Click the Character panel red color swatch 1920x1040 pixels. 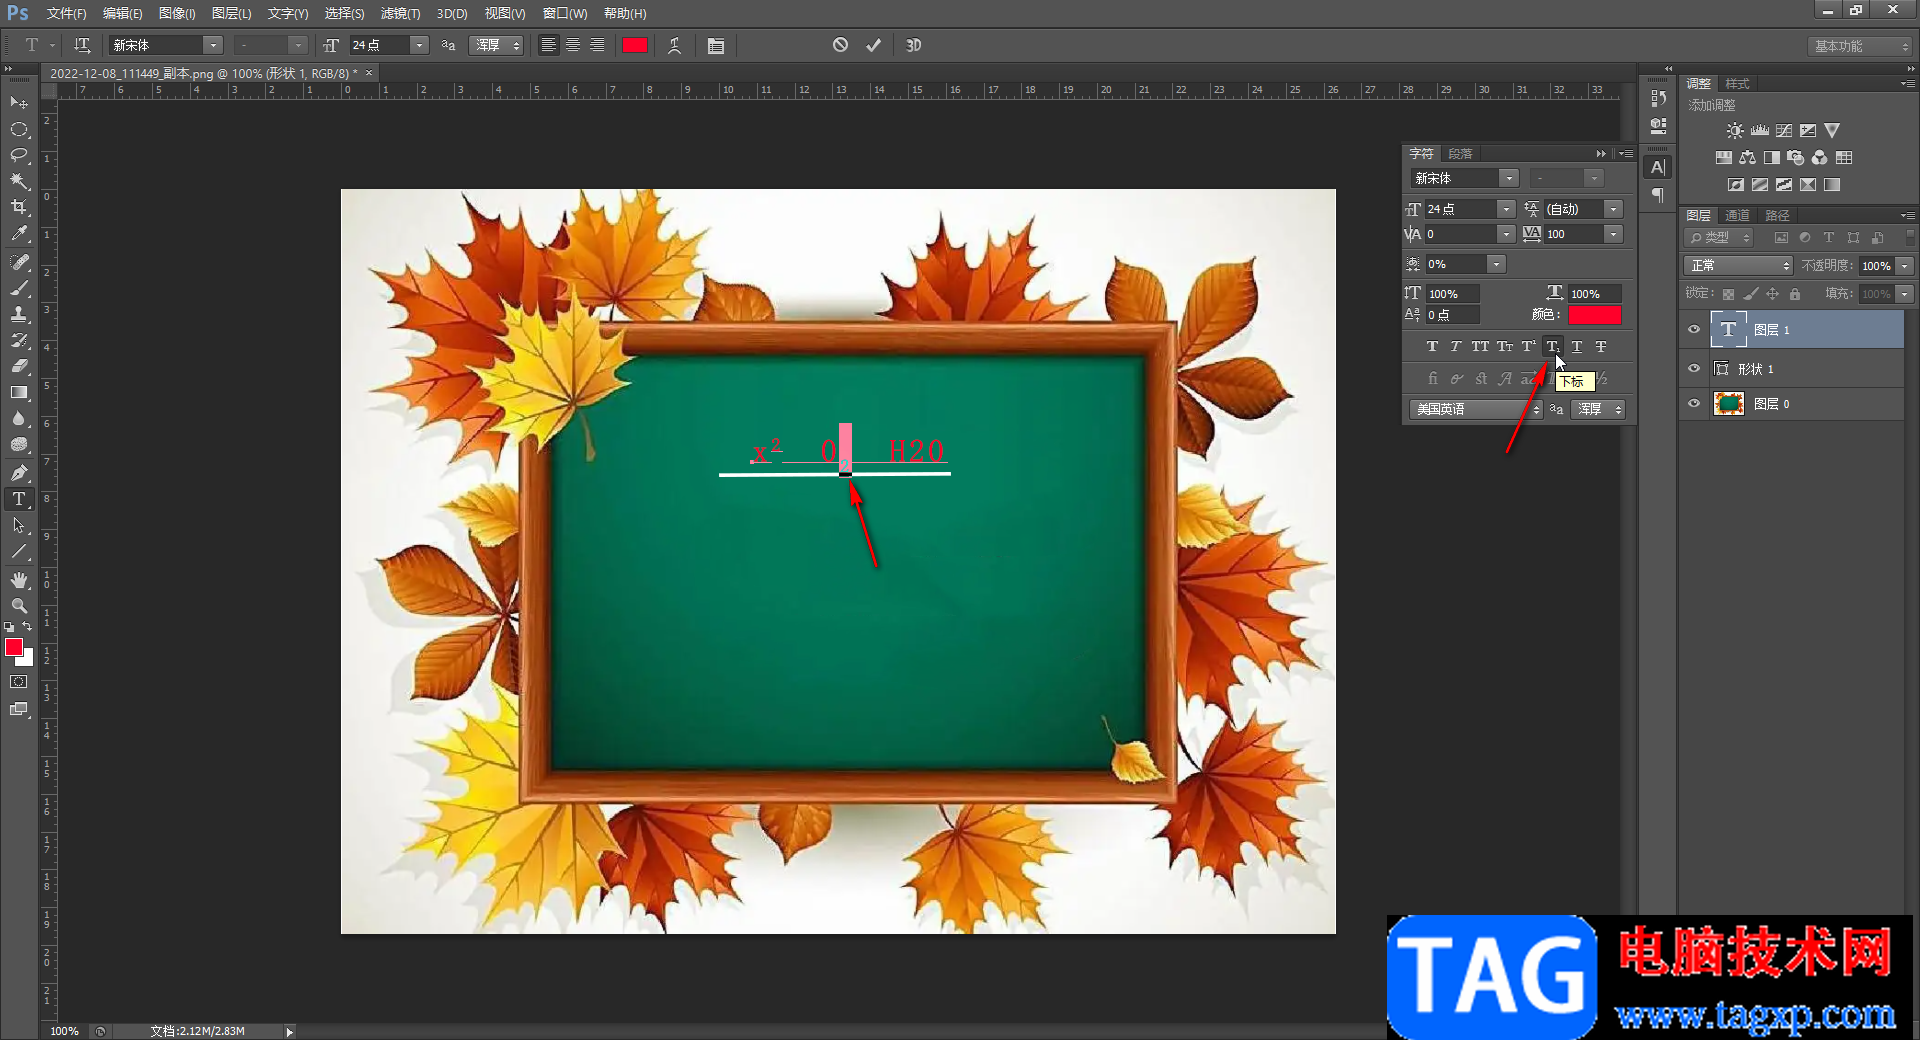tap(1594, 315)
